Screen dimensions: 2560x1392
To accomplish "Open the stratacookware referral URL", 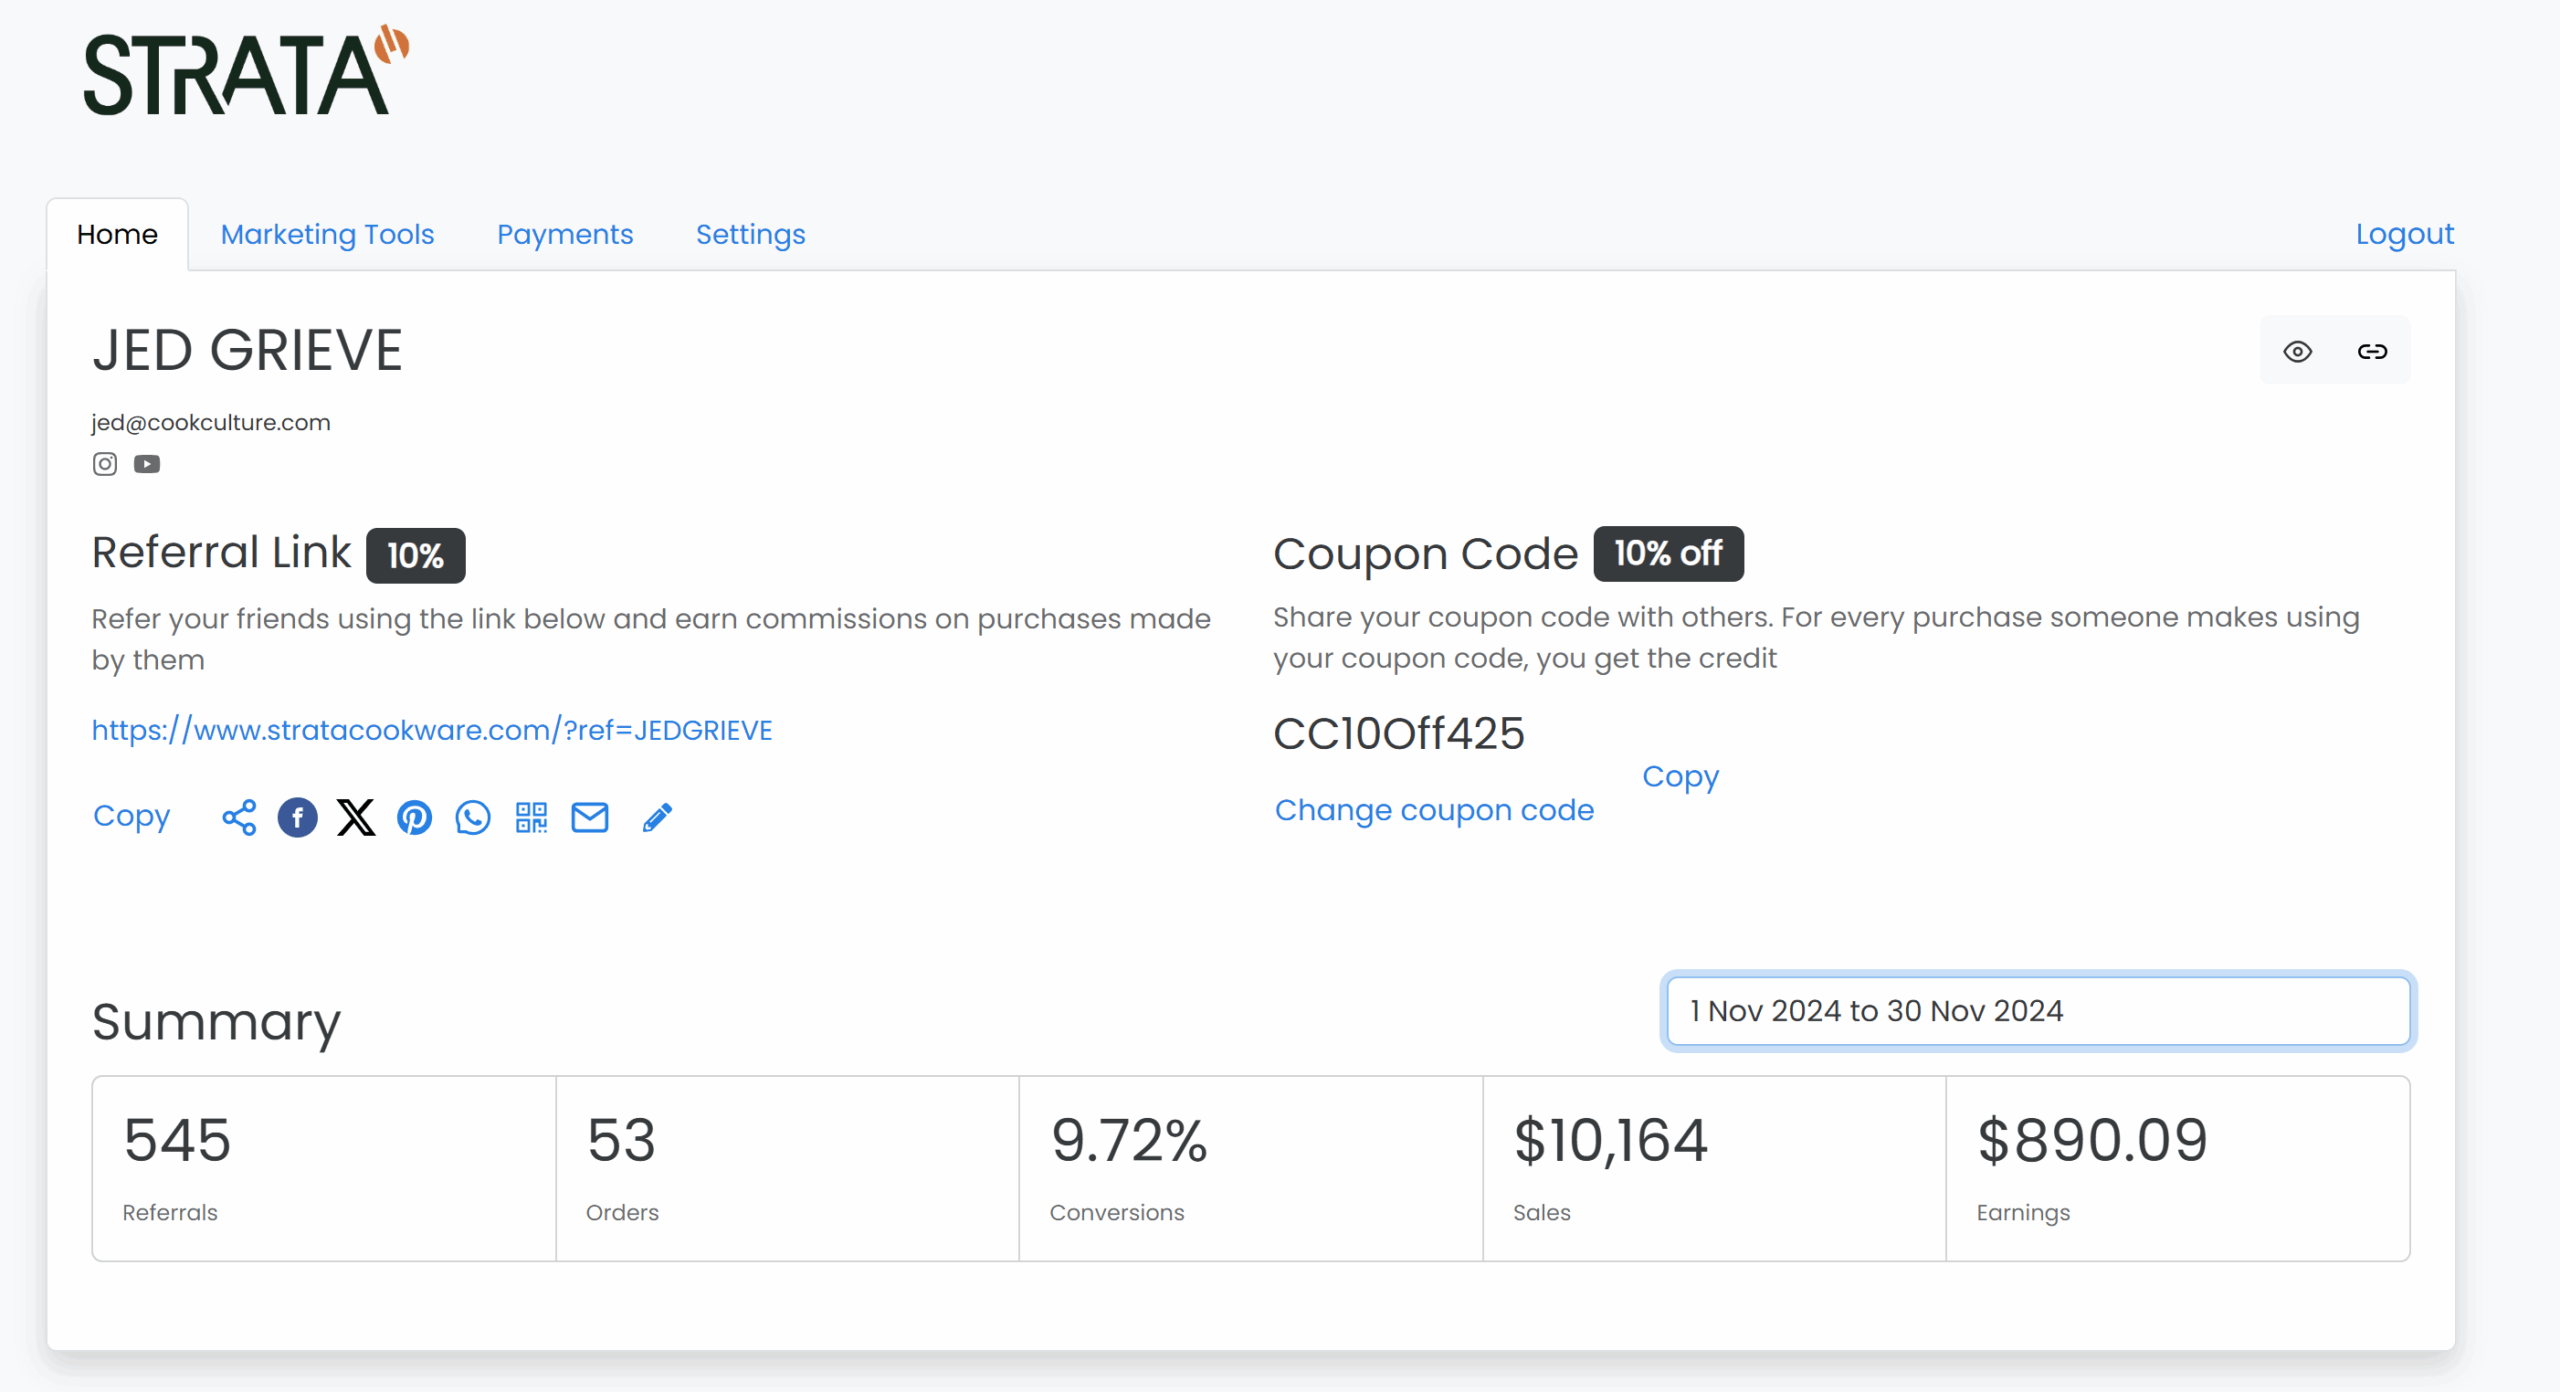I will pos(432,730).
